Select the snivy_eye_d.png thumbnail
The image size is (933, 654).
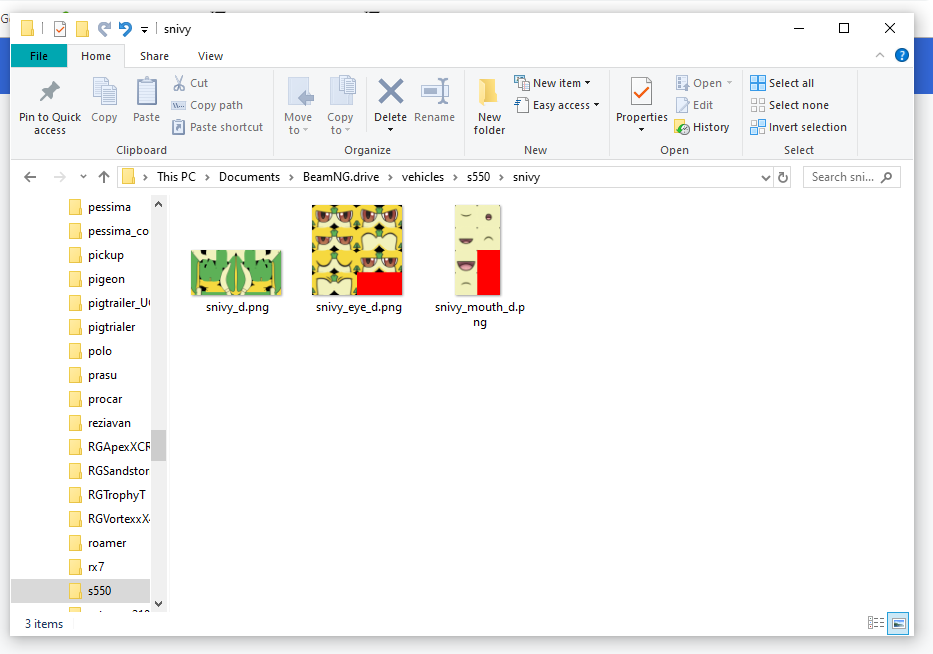point(357,250)
